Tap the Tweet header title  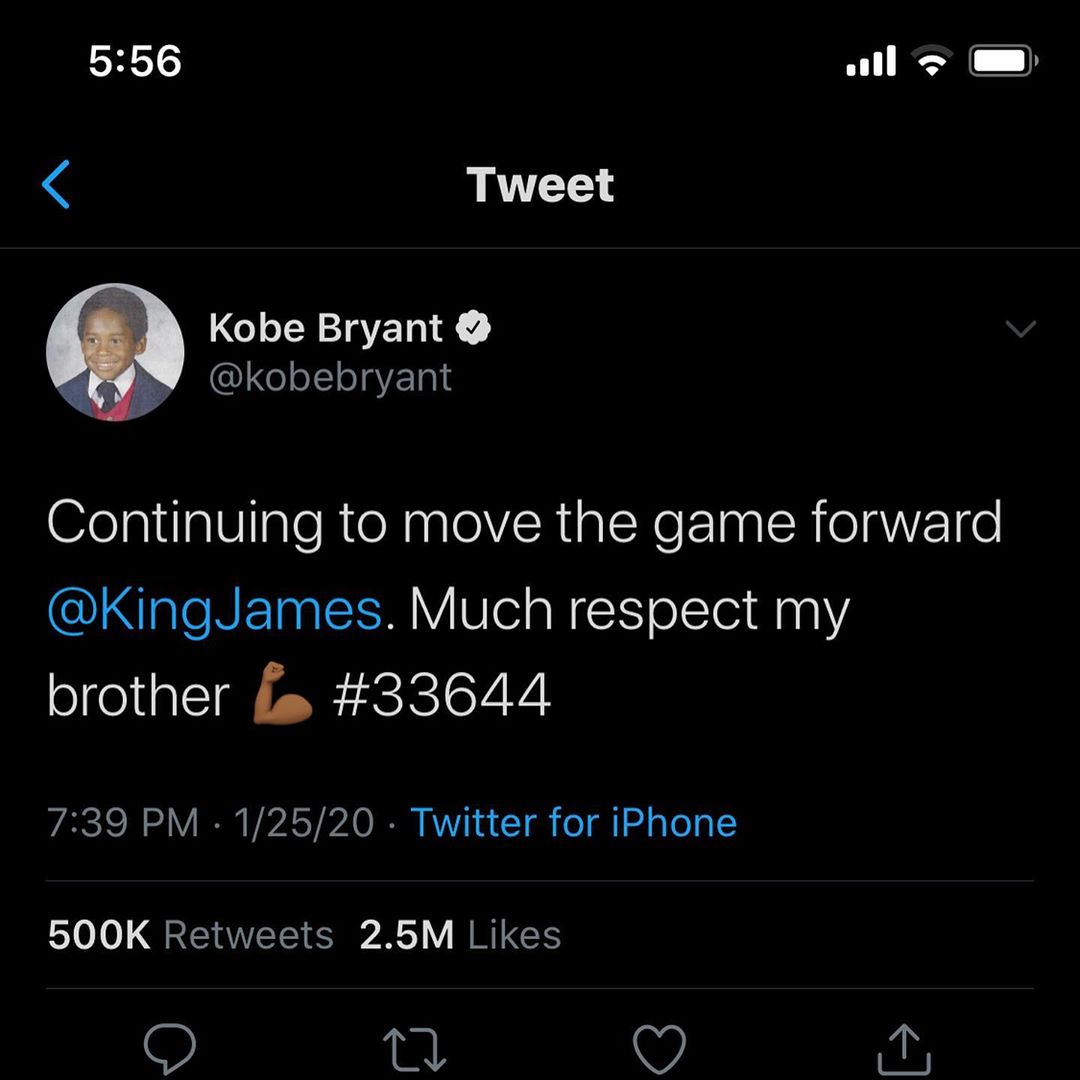(540, 185)
